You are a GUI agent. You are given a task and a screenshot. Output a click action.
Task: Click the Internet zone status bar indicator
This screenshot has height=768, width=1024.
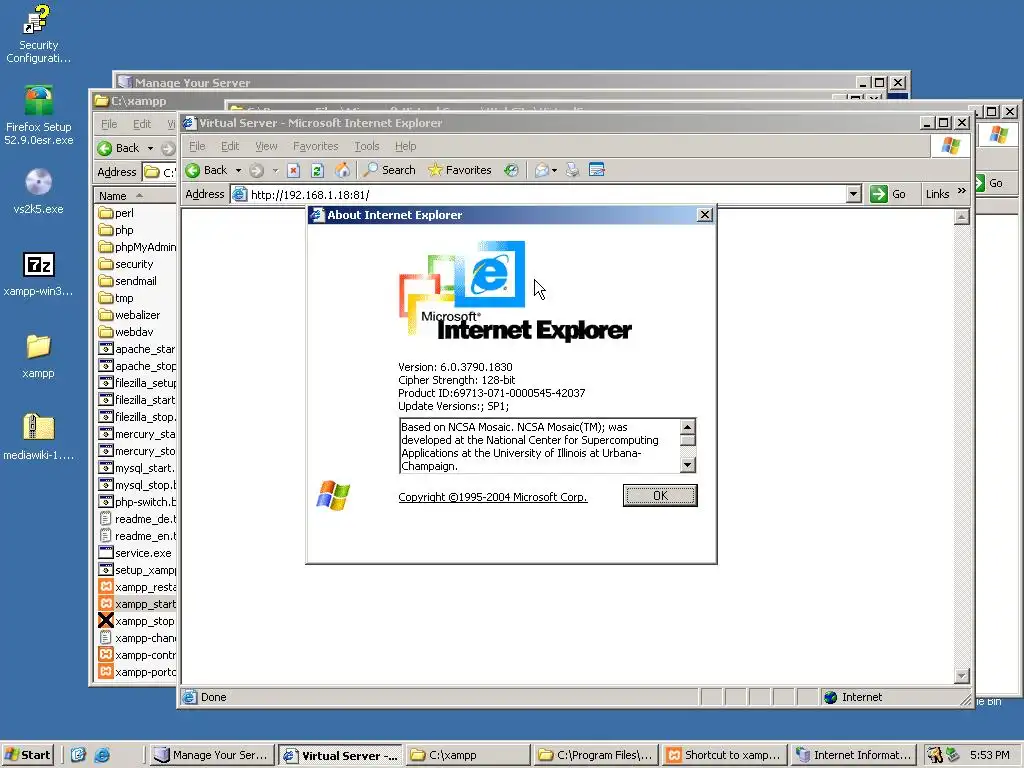[x=853, y=697]
